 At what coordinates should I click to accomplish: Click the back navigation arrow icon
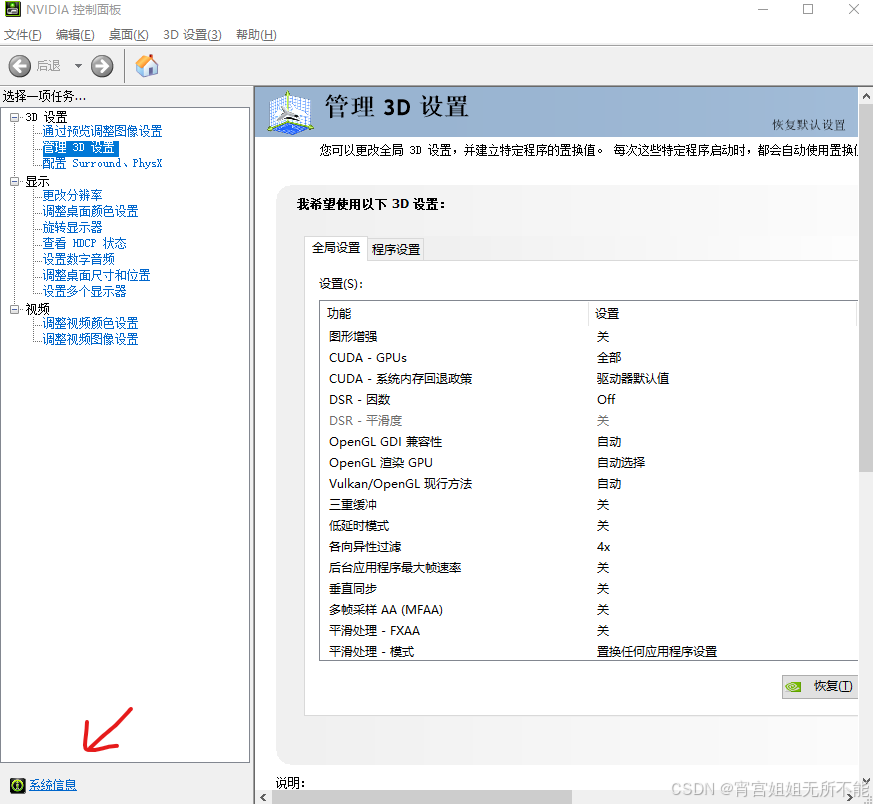[x=20, y=66]
